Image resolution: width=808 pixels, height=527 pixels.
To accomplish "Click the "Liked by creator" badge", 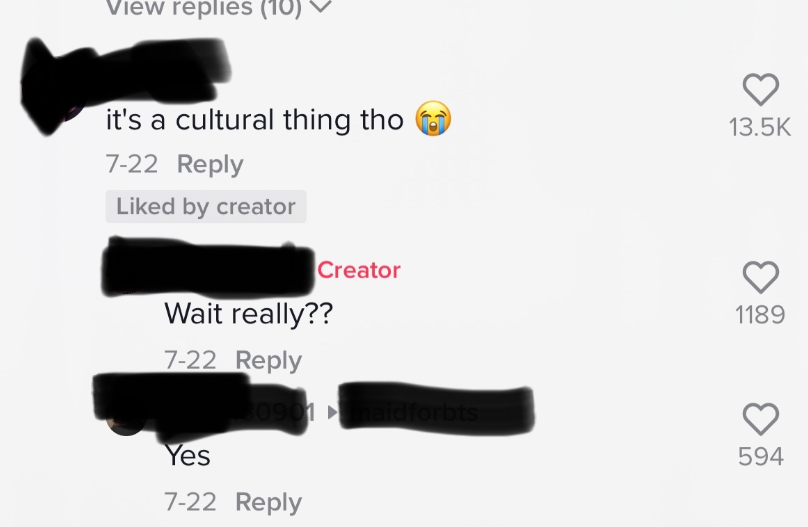I will [x=206, y=207].
